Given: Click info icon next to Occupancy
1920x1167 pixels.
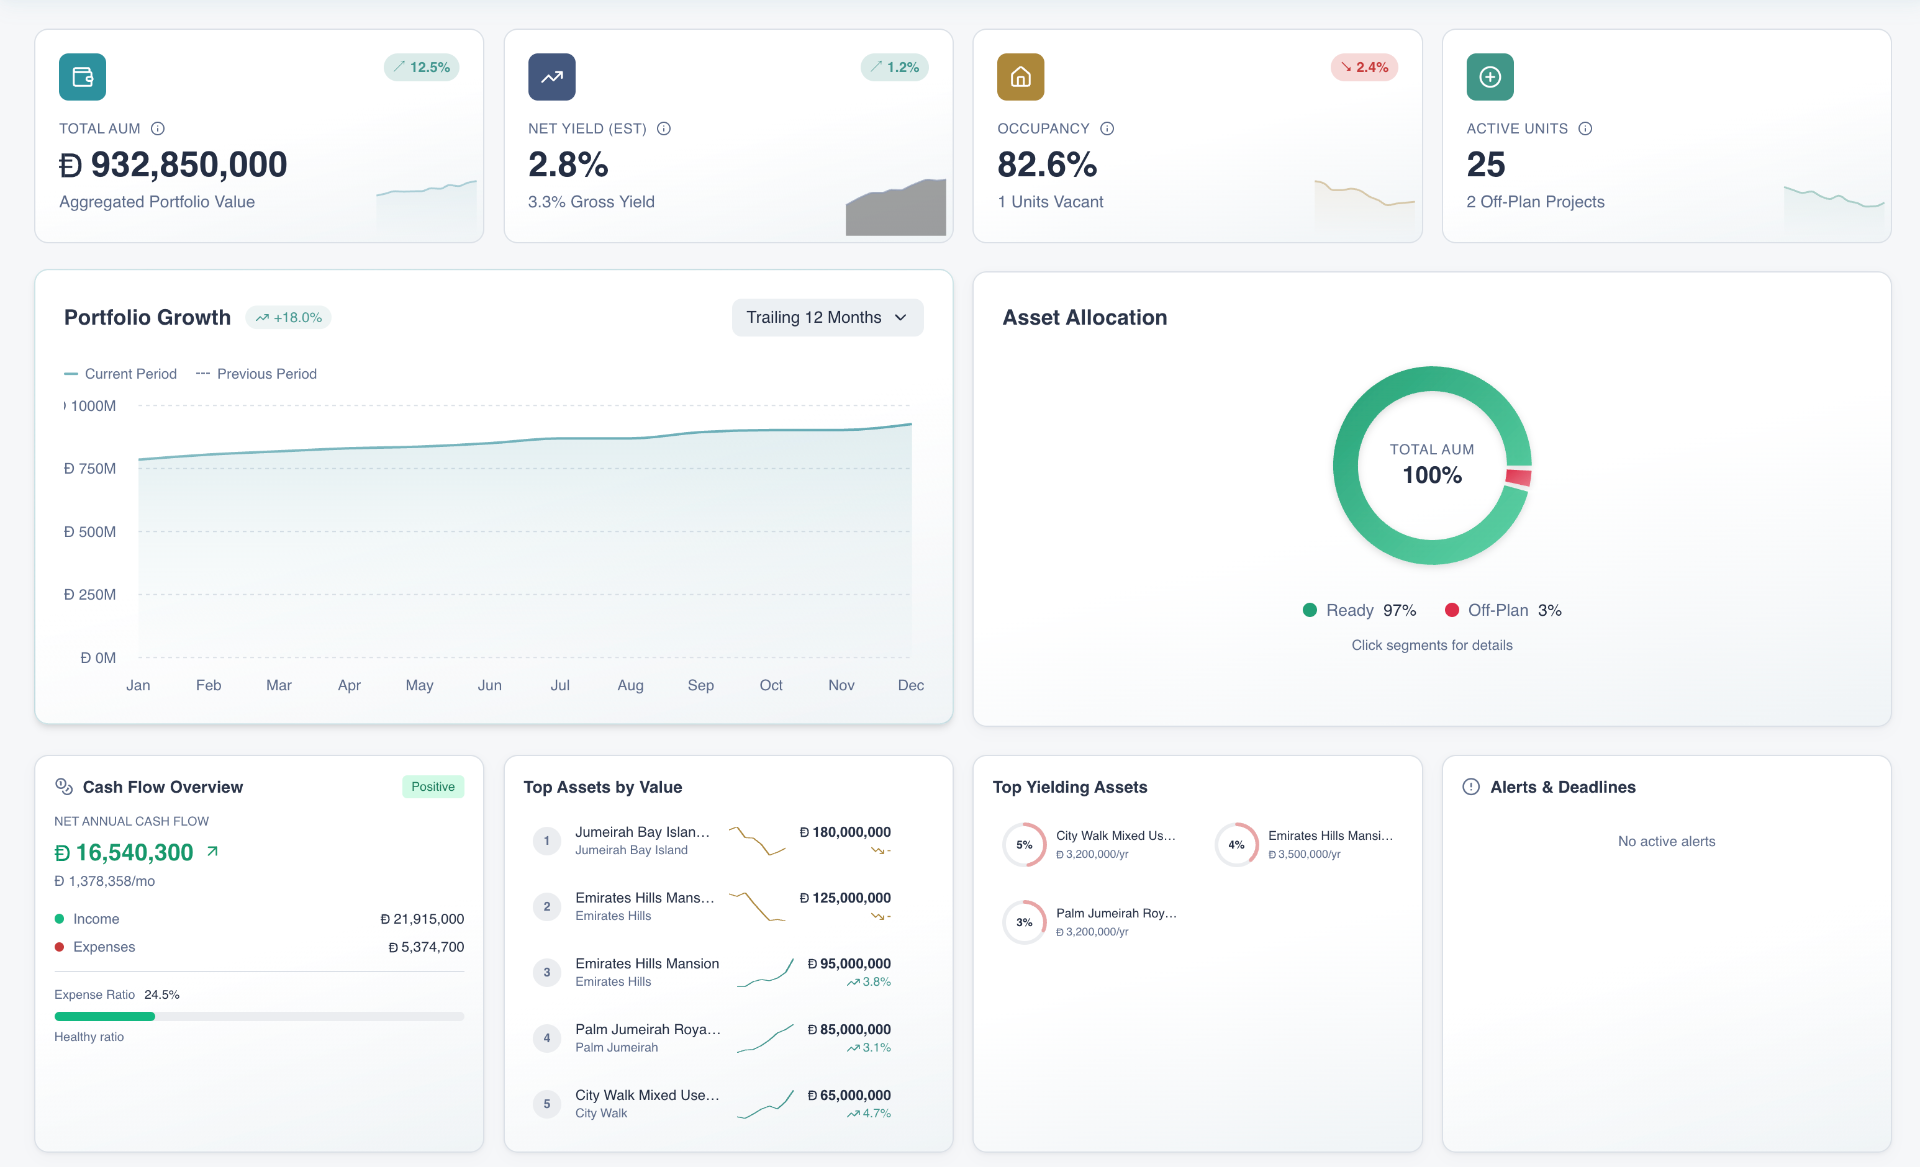Looking at the screenshot, I should coord(1107,129).
